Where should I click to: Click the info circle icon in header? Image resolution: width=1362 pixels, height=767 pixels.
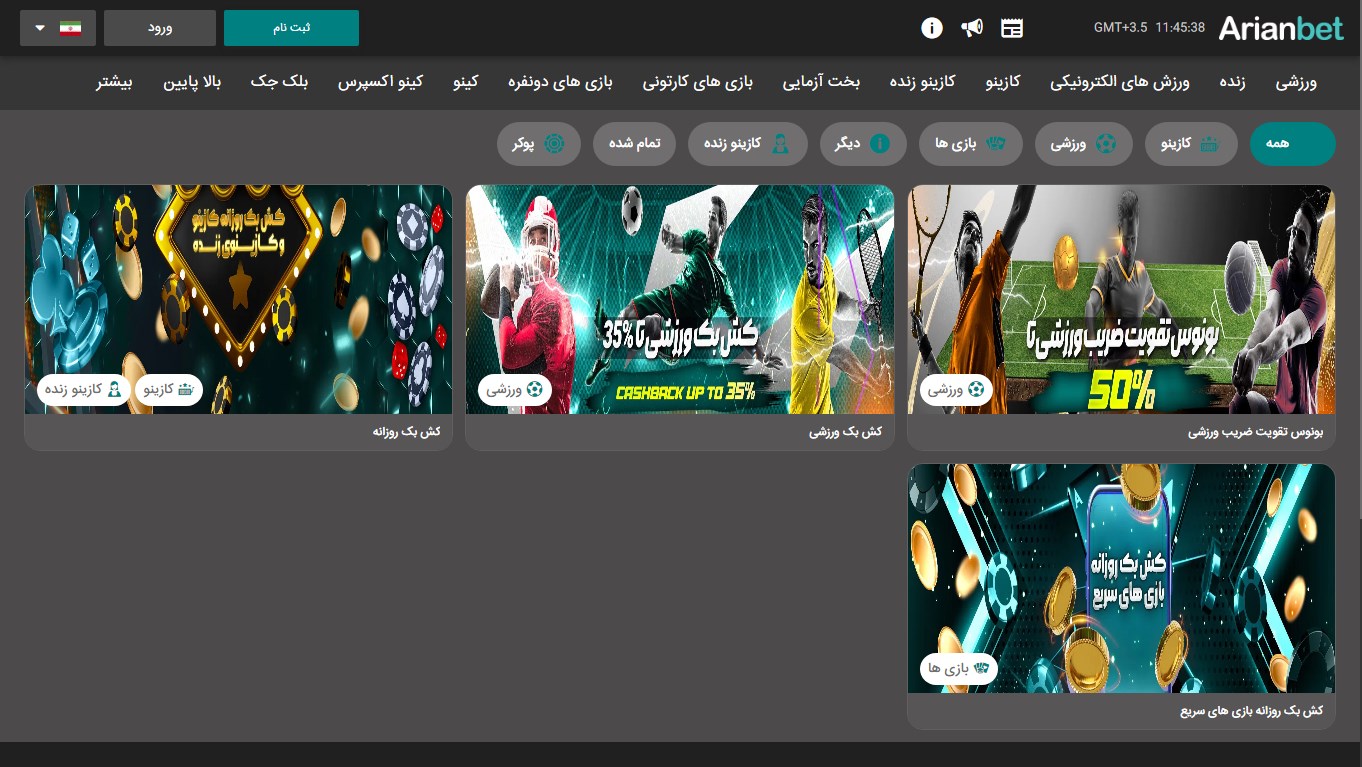click(931, 28)
